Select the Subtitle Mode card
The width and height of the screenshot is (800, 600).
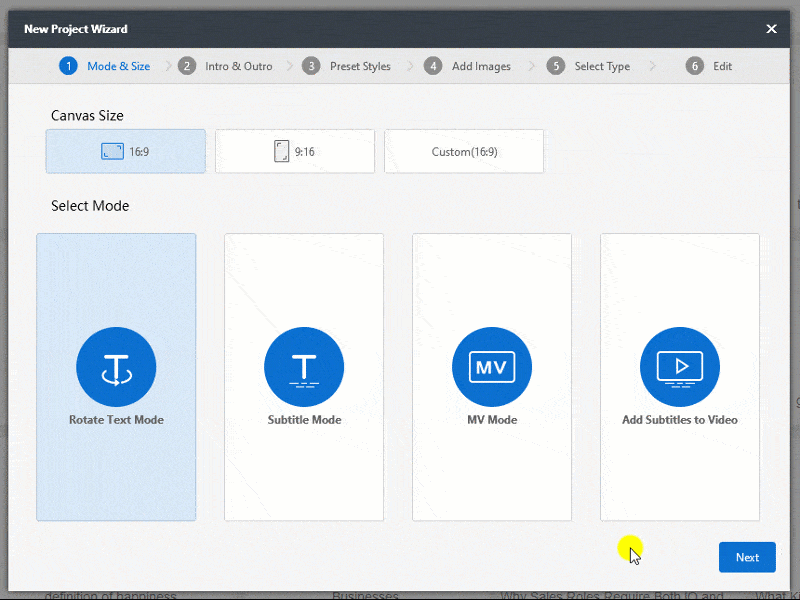[x=304, y=377]
